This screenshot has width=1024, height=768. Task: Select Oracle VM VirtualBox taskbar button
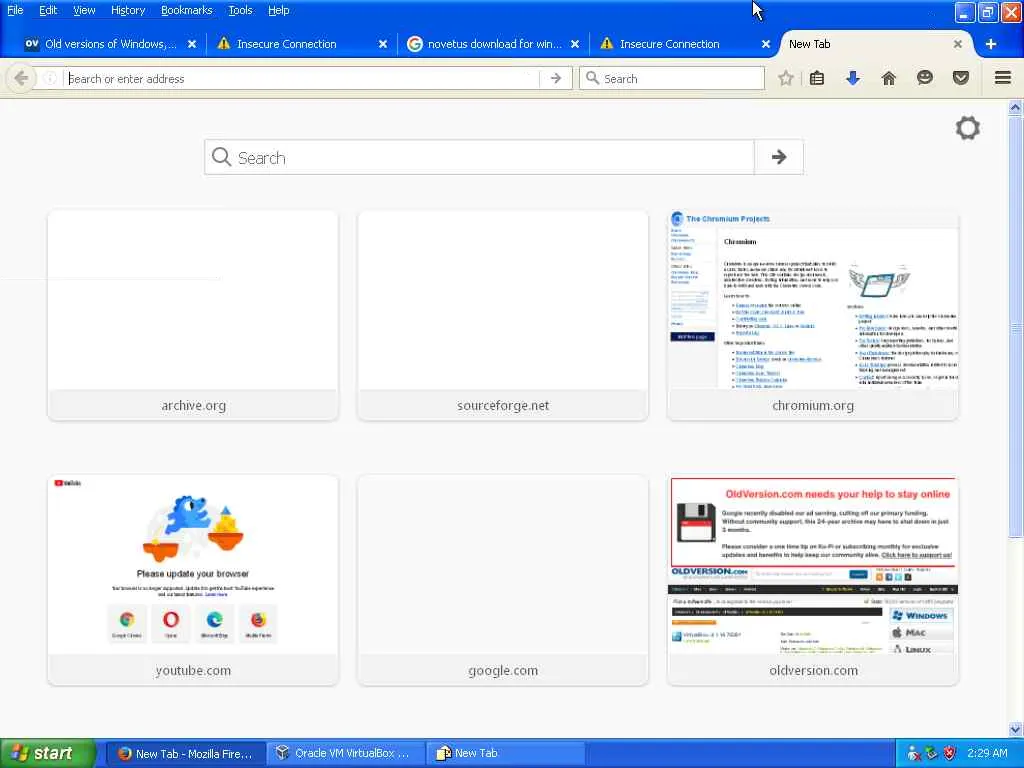(x=345, y=754)
